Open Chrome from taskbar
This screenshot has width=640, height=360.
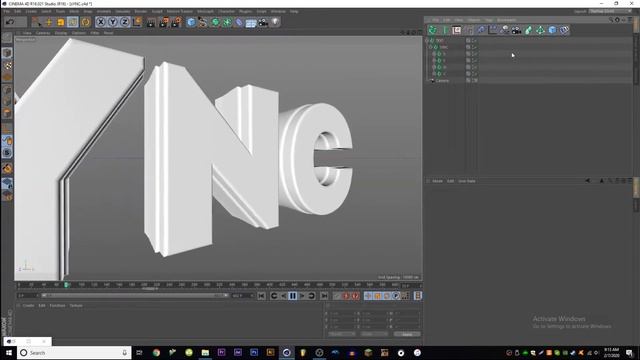156,353
